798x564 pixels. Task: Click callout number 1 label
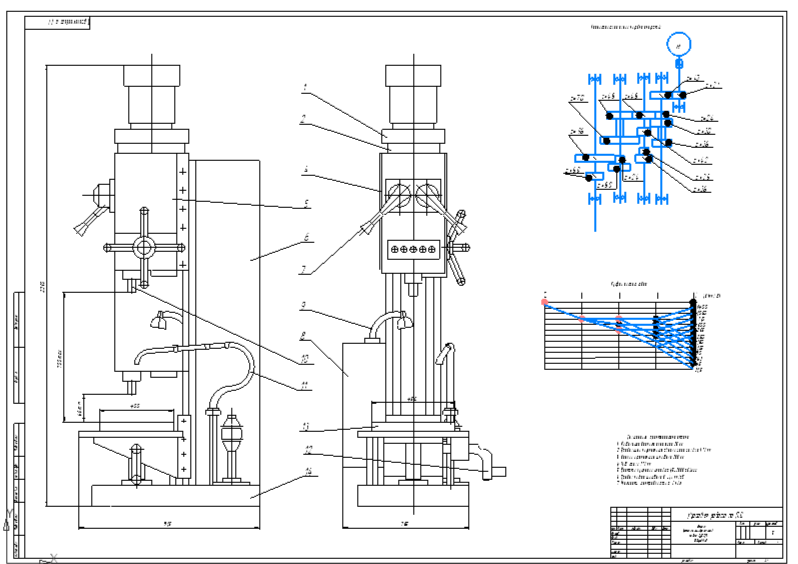(305, 88)
